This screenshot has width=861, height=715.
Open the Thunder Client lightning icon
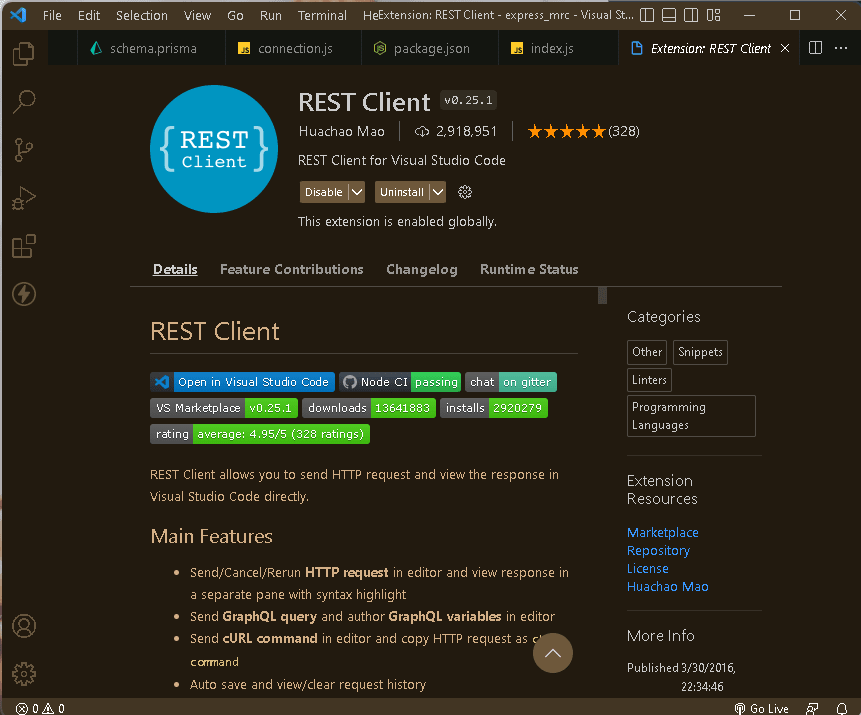[x=24, y=294]
